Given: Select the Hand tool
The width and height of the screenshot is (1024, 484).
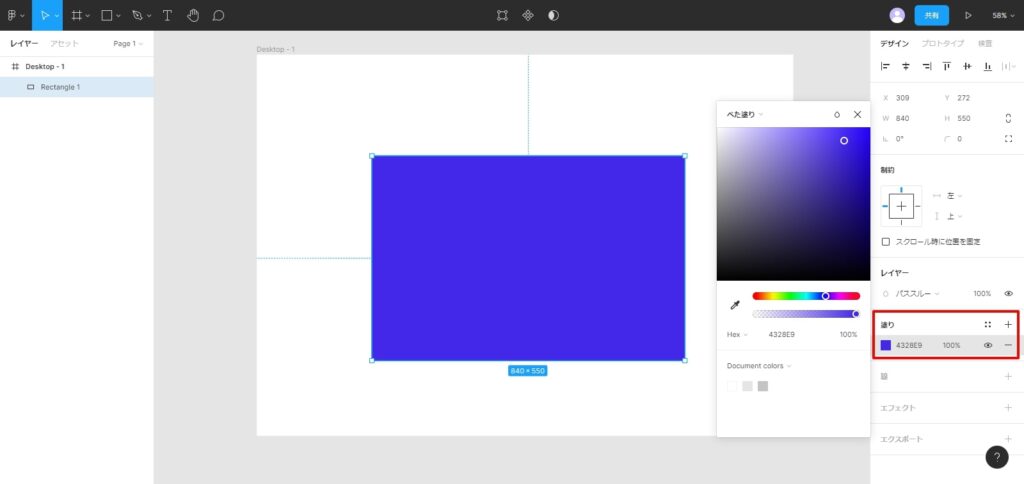Looking at the screenshot, I should (192, 15).
